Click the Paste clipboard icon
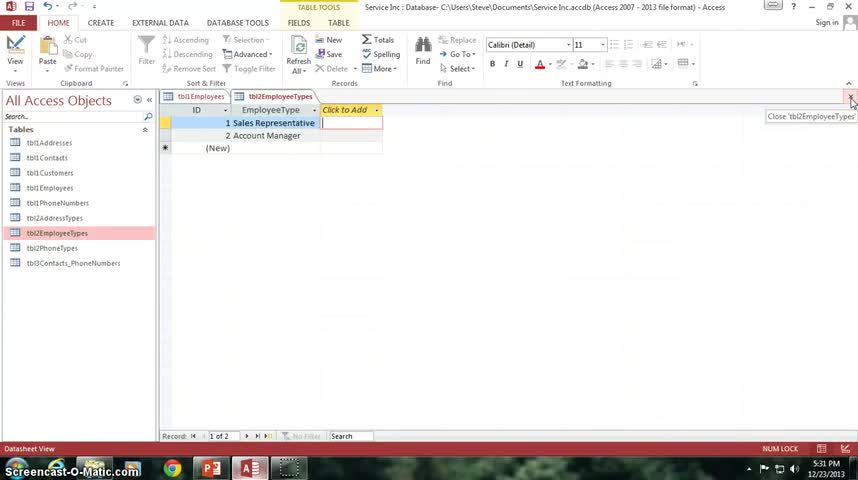The height and width of the screenshot is (480, 858). pos(48,47)
